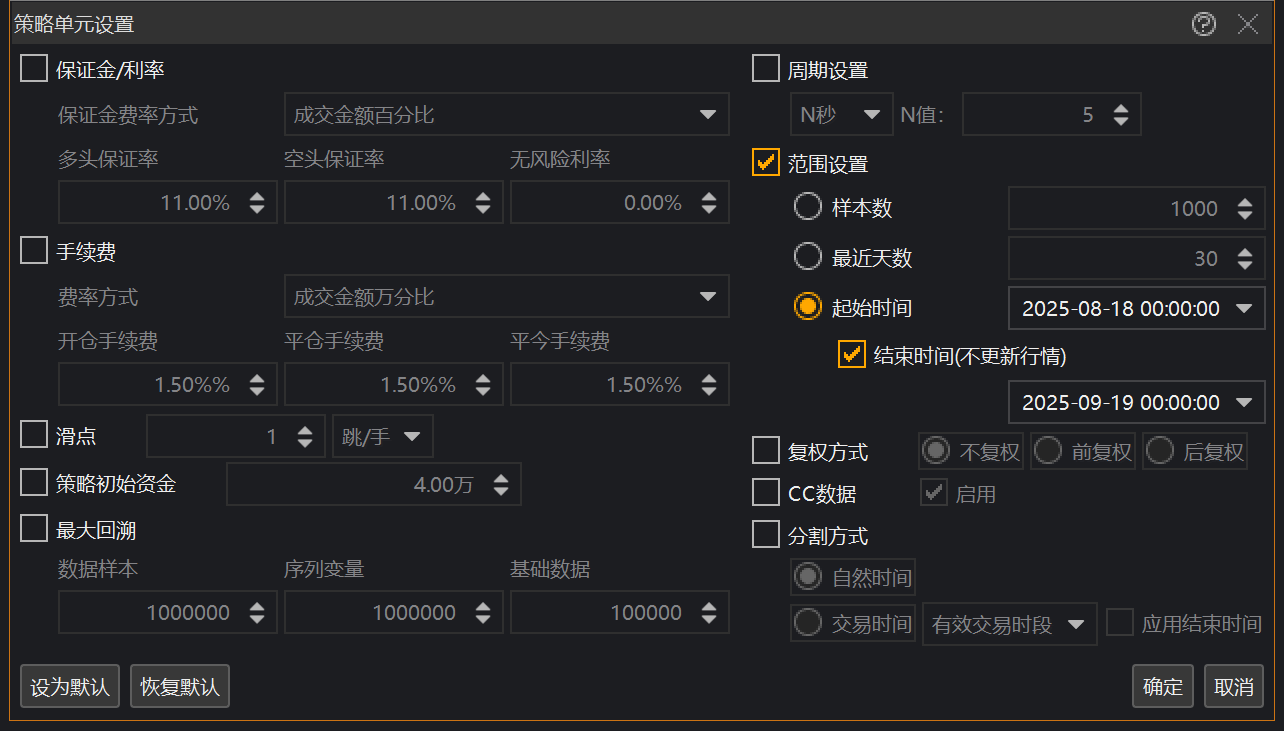Select the 最近天数 radio option
Image resolution: width=1284 pixels, height=731 pixels.
(x=808, y=258)
